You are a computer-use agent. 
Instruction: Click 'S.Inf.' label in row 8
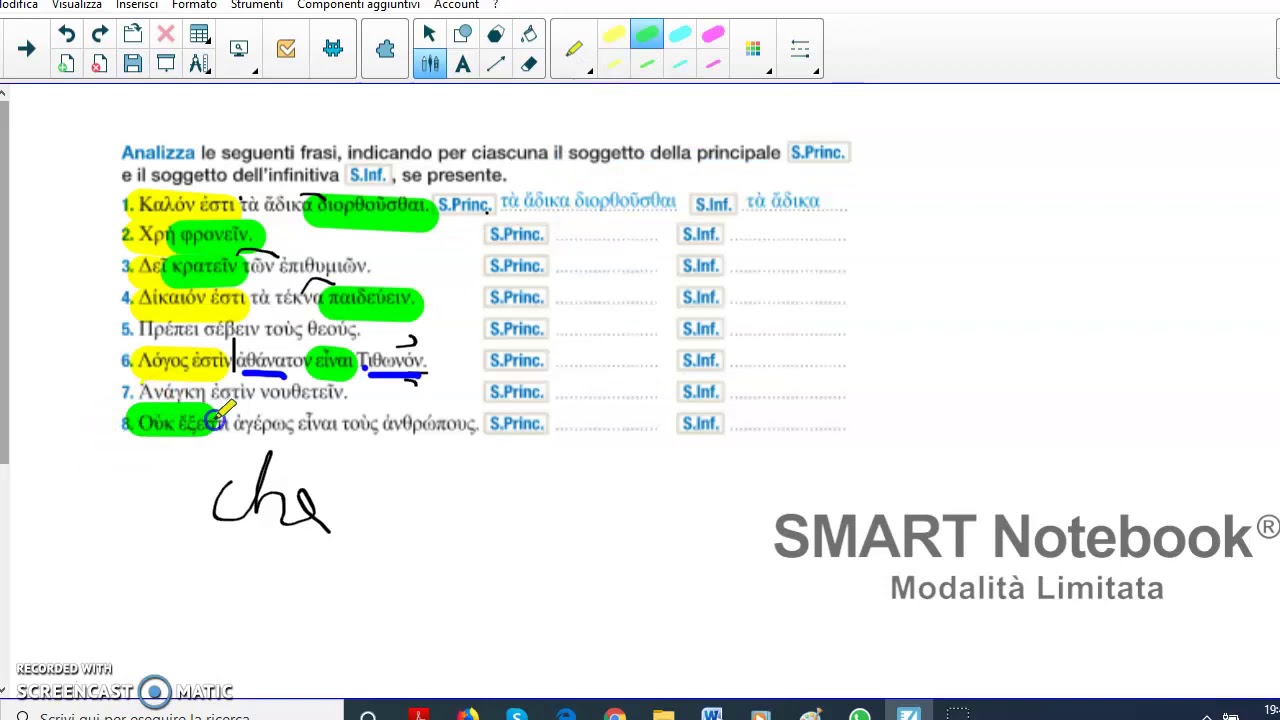point(700,424)
